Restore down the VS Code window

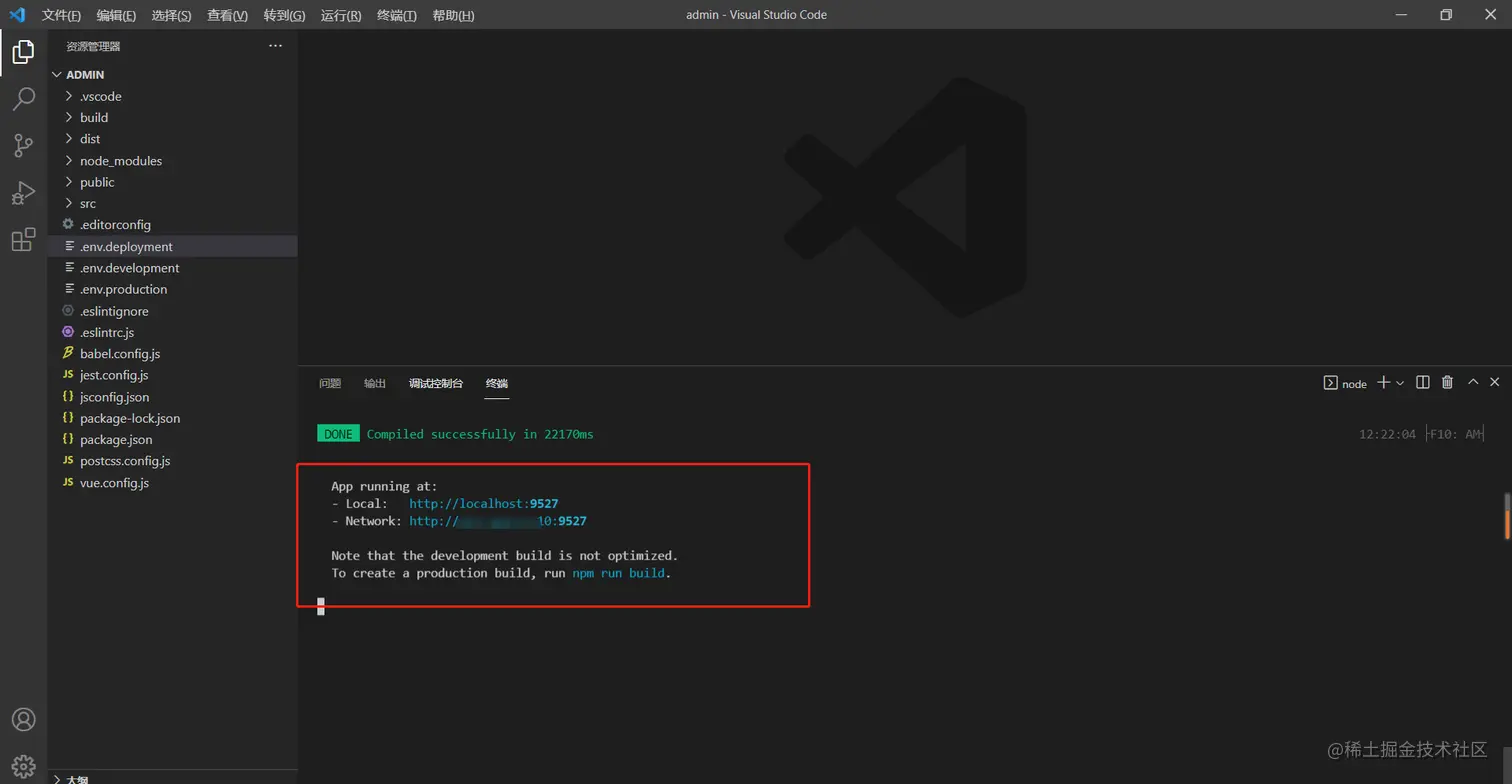[x=1445, y=14]
